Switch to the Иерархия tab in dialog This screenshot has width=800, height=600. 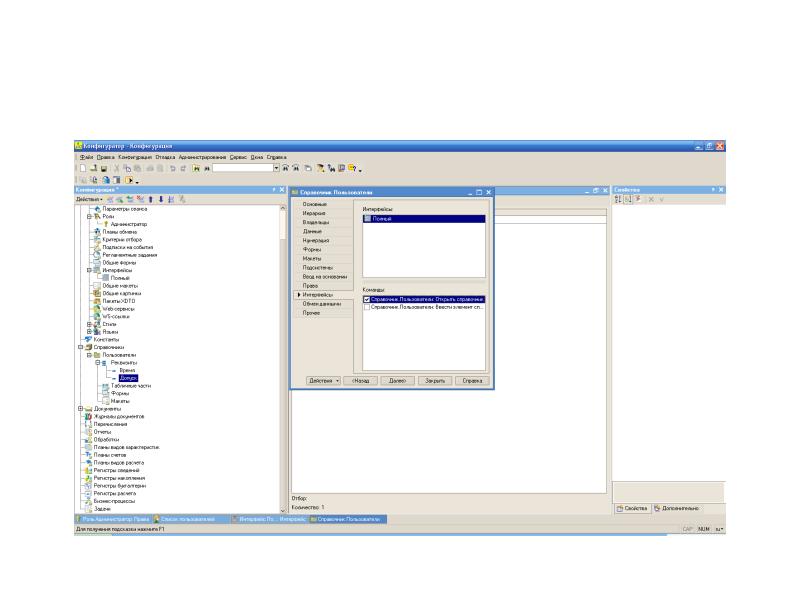pos(314,213)
